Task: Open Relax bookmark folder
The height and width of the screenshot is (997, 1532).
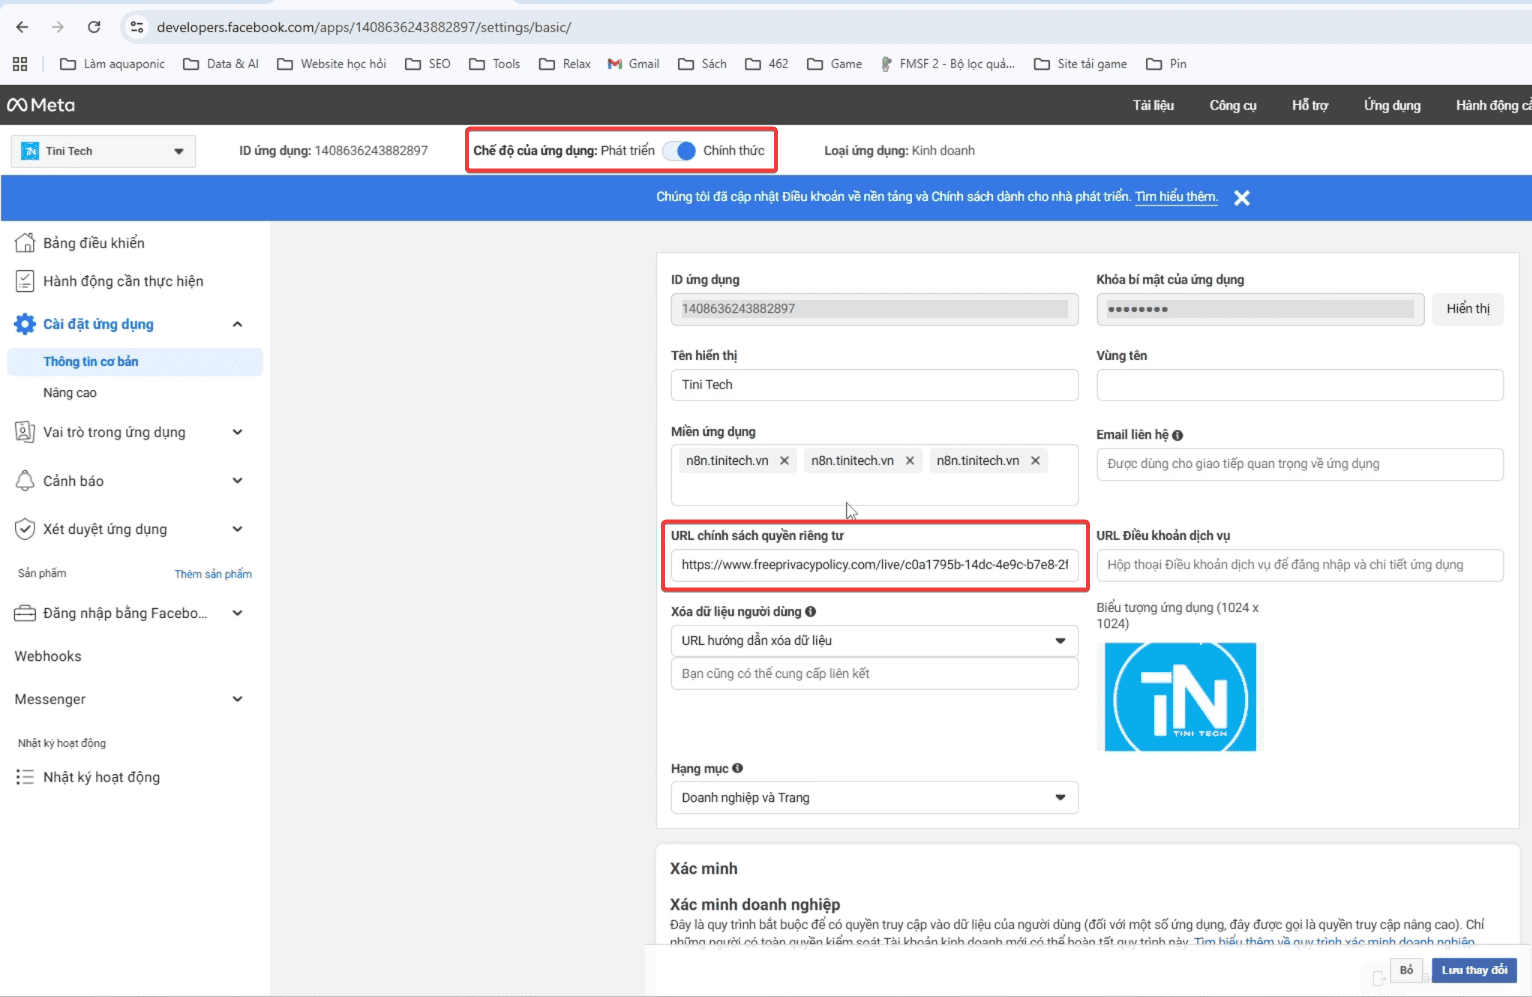Action: 564,64
